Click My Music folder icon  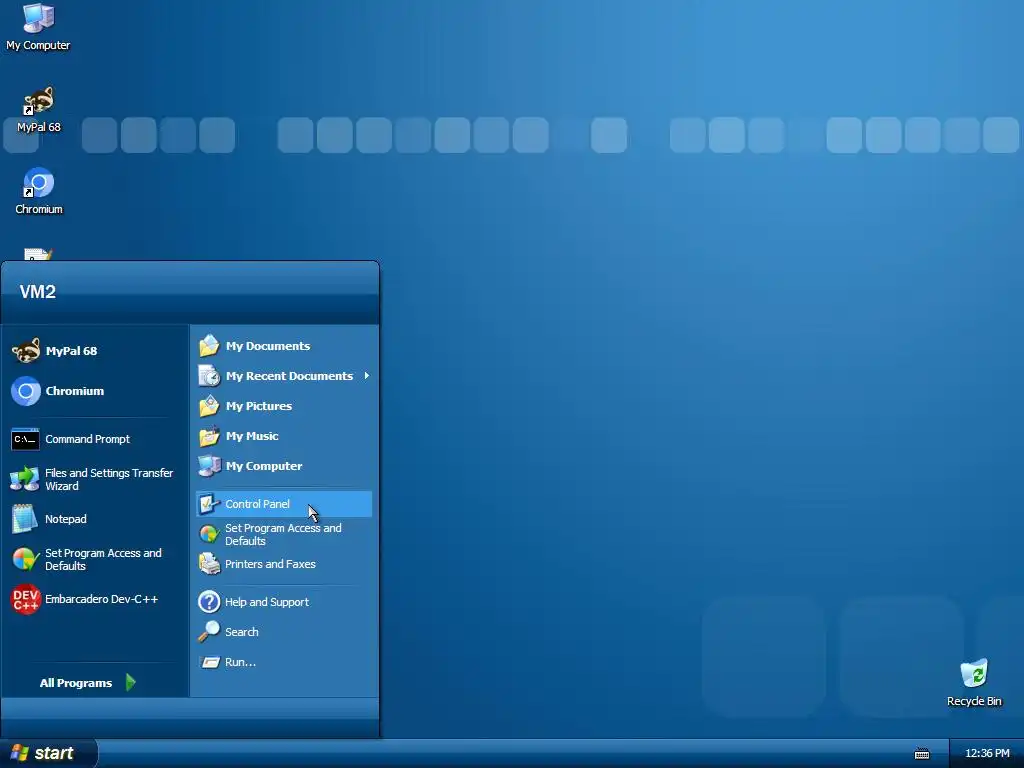pyautogui.click(x=209, y=436)
